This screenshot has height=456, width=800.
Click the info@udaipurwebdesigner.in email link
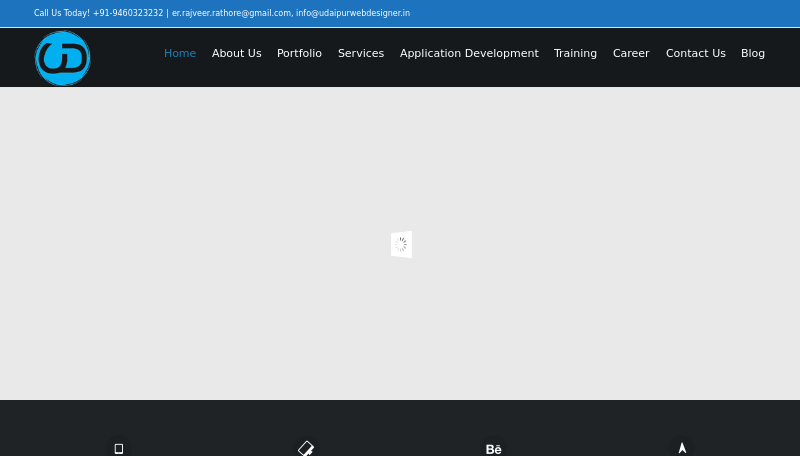point(353,13)
